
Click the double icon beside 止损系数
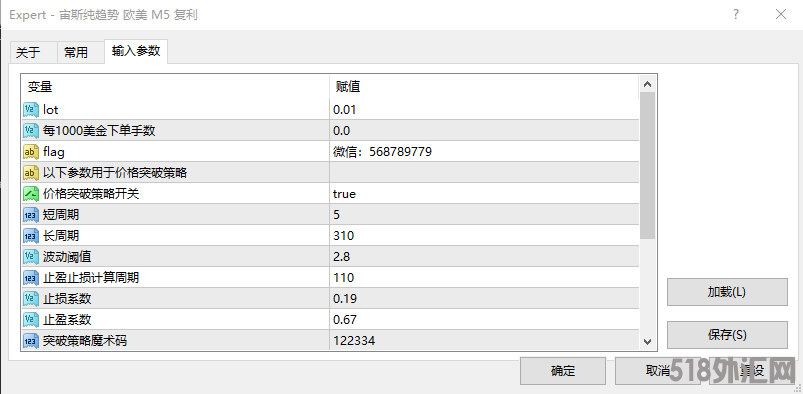tap(31, 299)
